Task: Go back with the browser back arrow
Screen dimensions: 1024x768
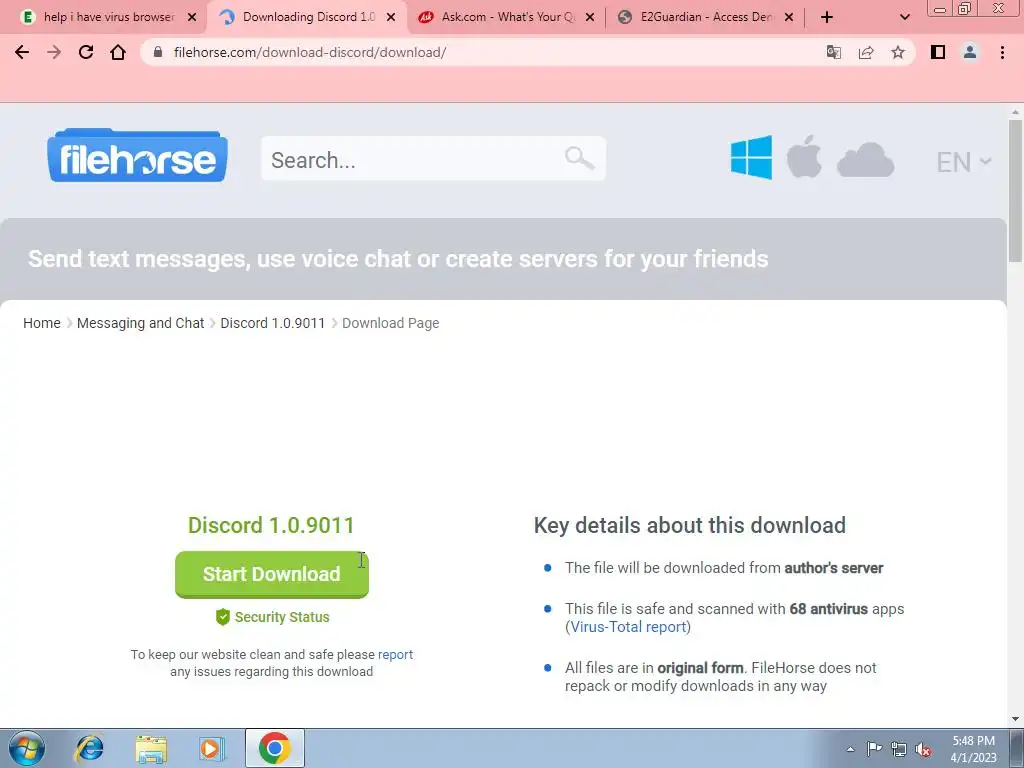Action: [x=22, y=52]
